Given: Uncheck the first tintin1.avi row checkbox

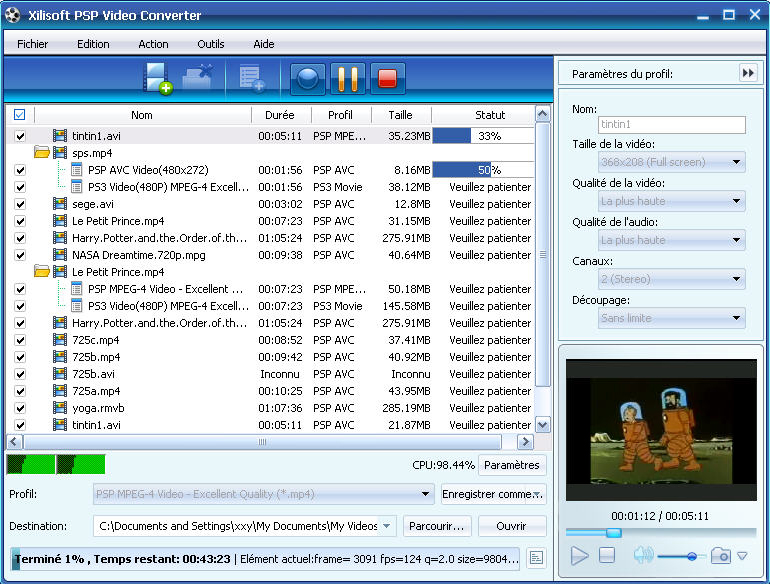Looking at the screenshot, I should tap(20, 136).
